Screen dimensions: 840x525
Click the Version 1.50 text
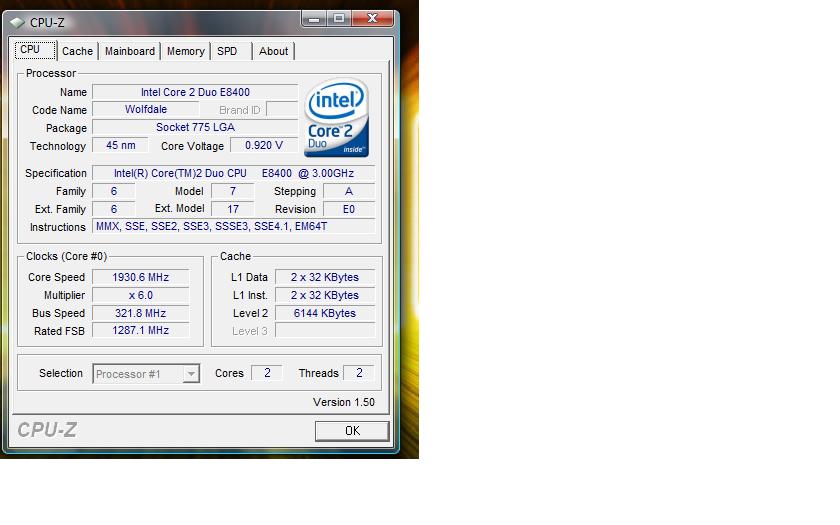pyautogui.click(x=344, y=402)
